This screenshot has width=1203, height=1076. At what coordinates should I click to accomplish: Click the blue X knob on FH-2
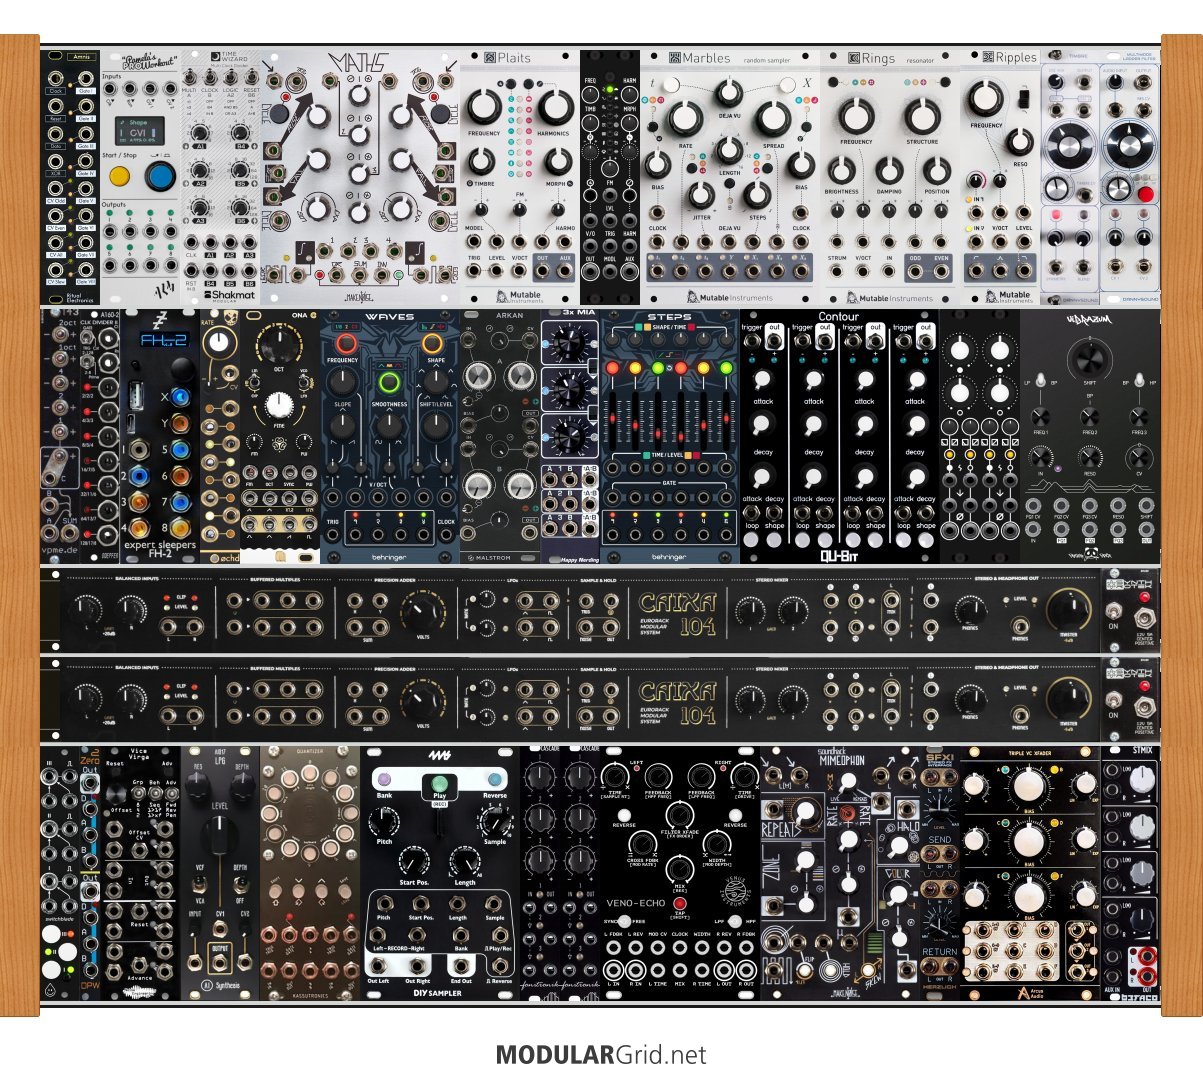click(x=180, y=397)
